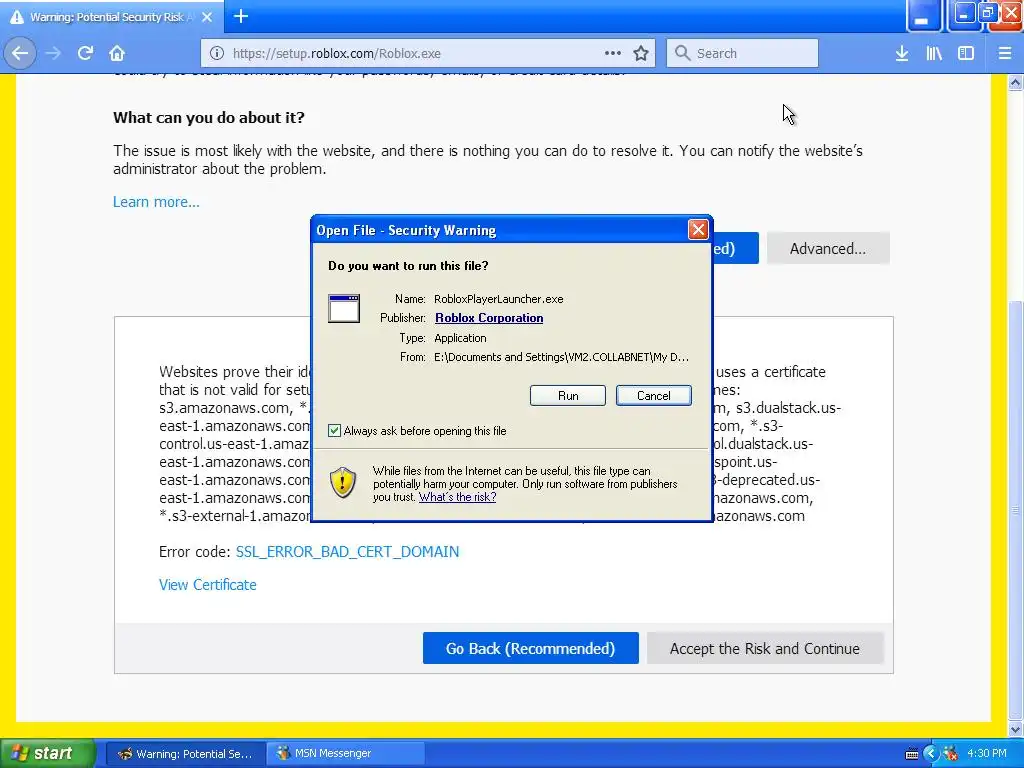
Task: Open a new tab with plus button
Action: 241,16
